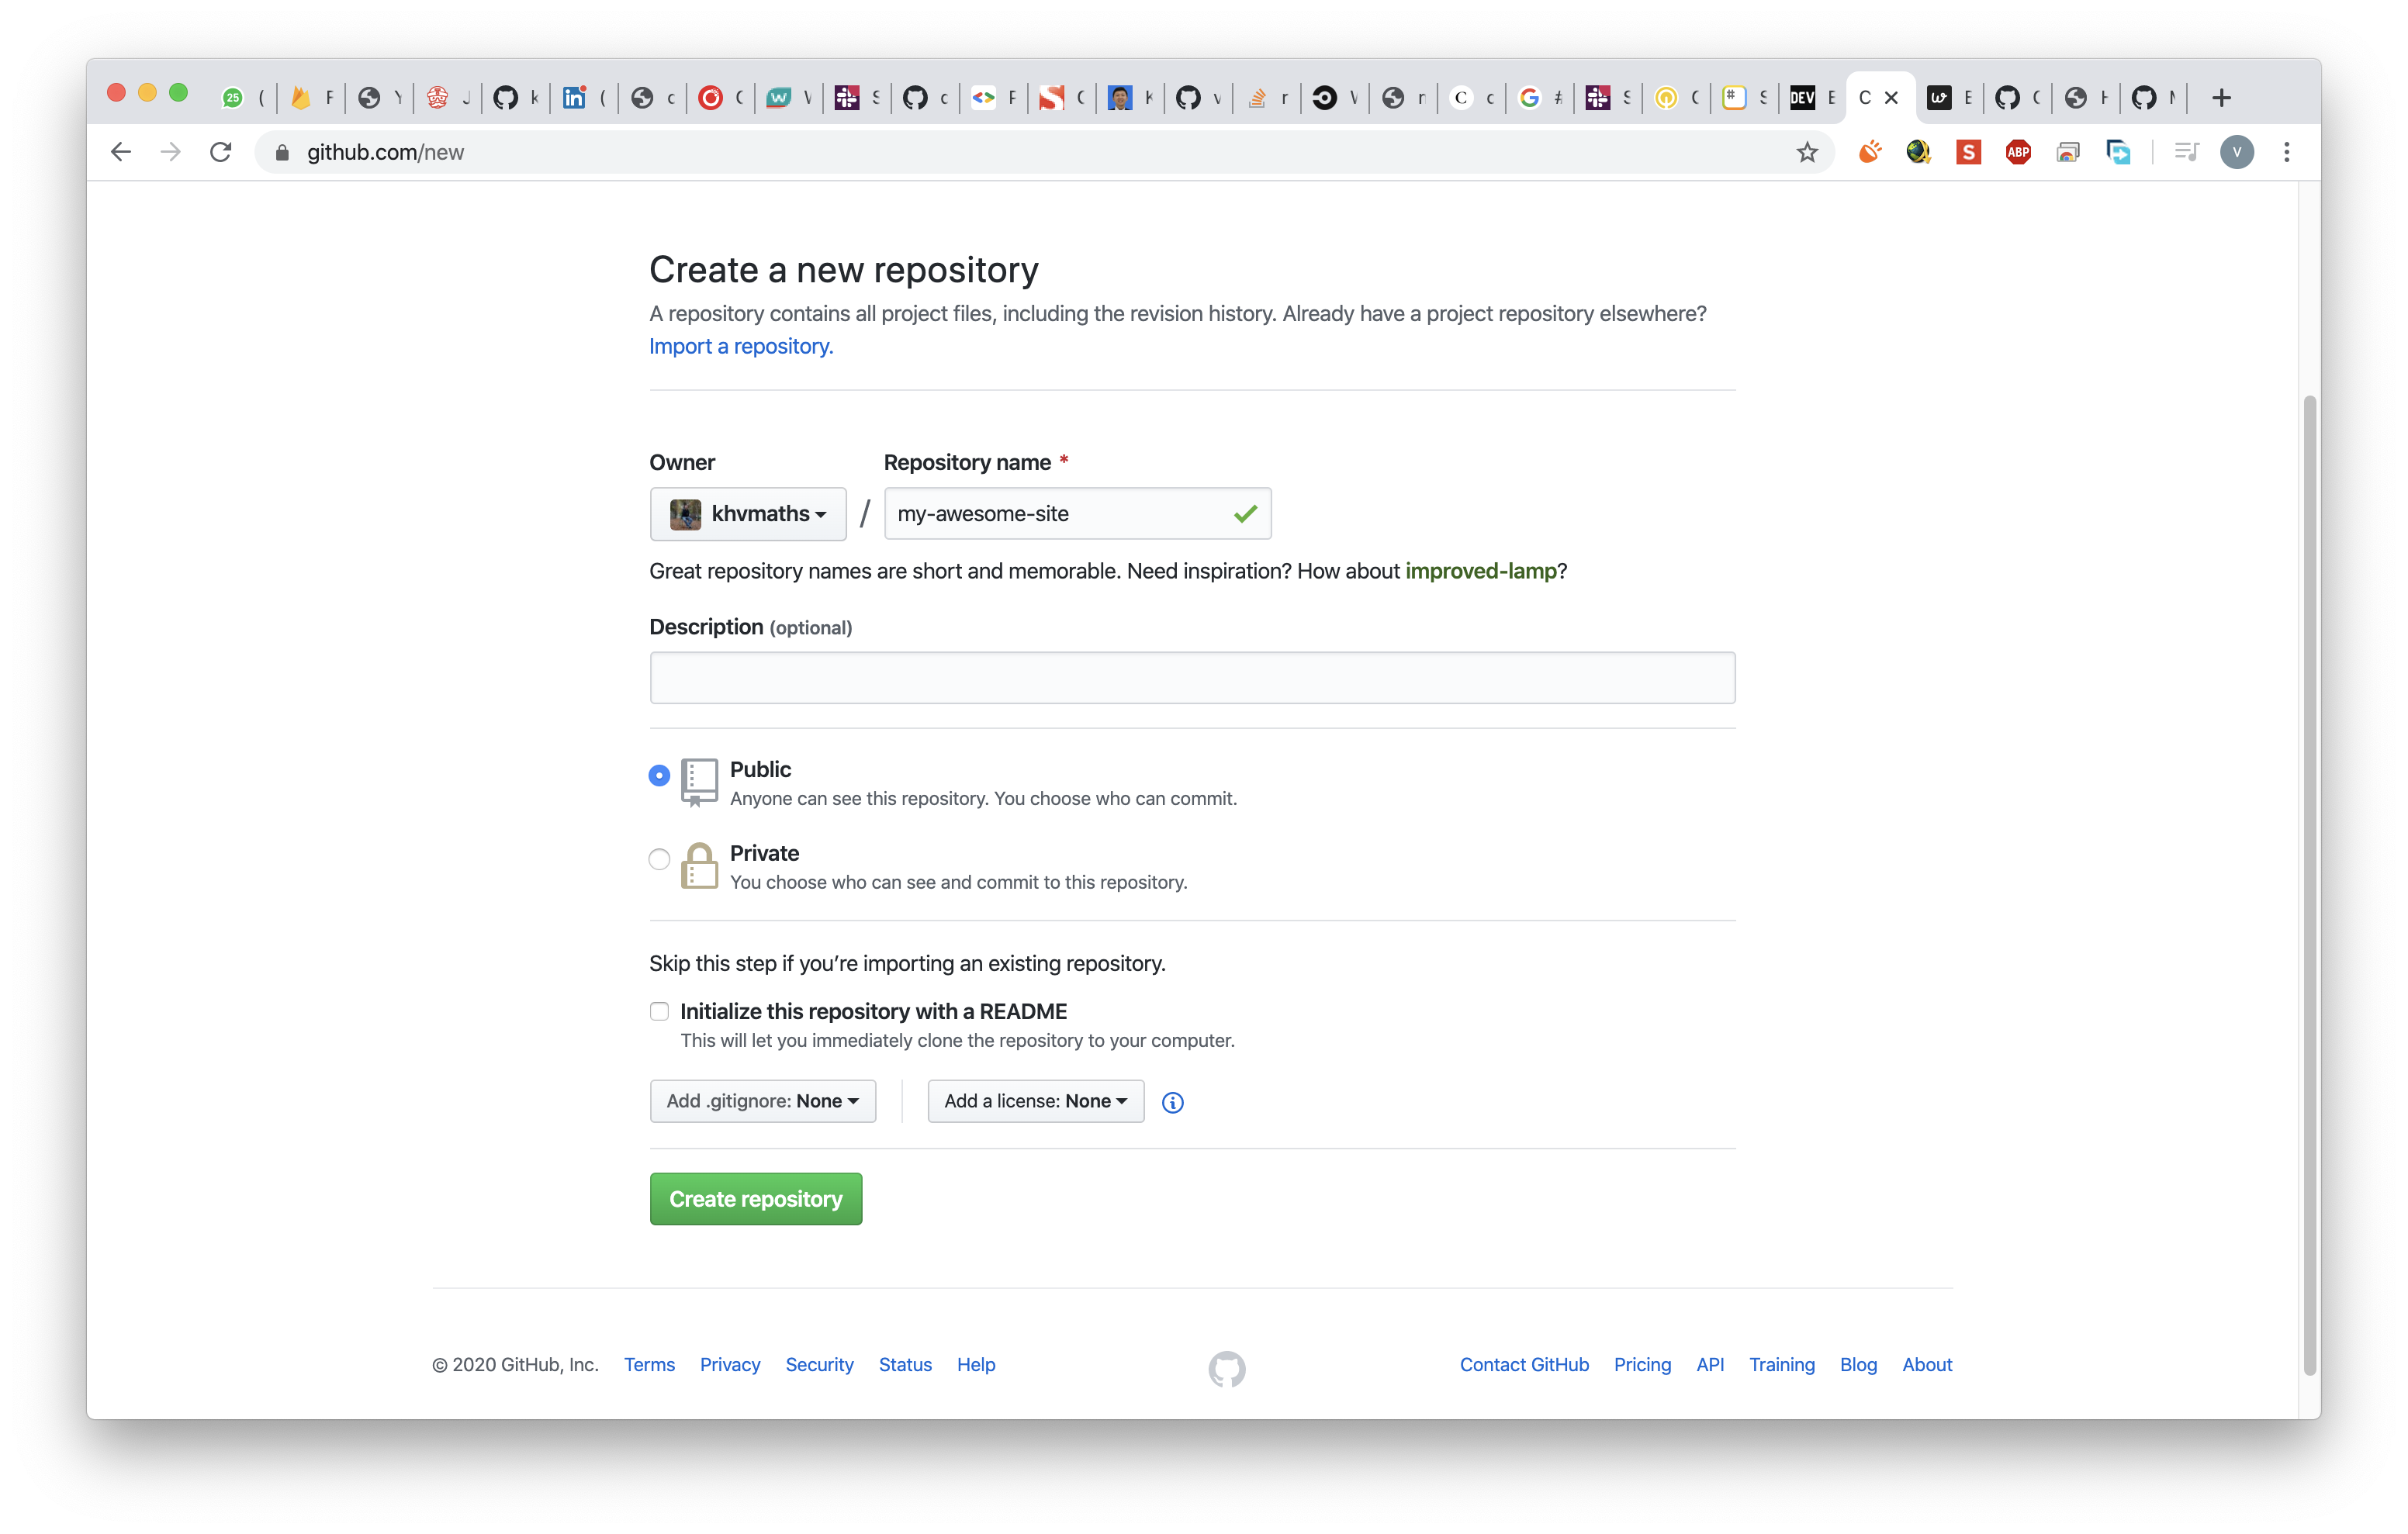Click into the Description text field
The width and height of the screenshot is (2408, 1534).
[1192, 678]
